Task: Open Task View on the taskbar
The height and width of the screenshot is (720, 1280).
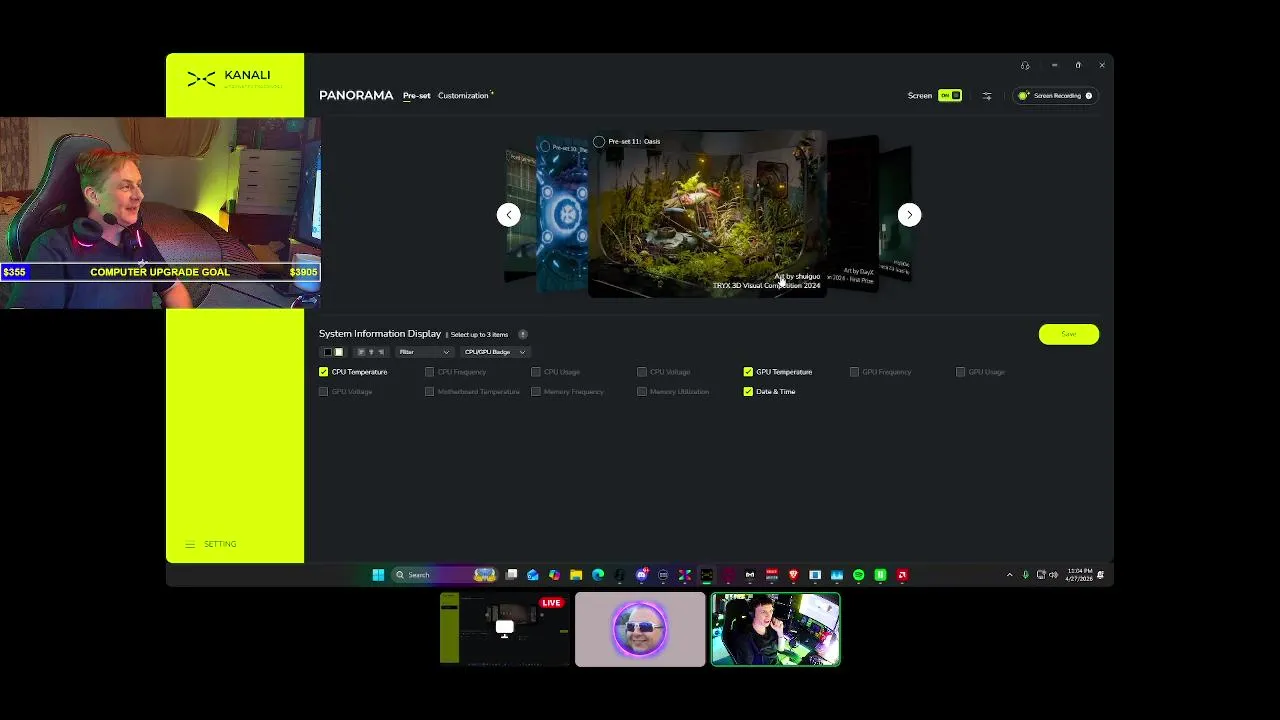Action: pyautogui.click(x=511, y=575)
